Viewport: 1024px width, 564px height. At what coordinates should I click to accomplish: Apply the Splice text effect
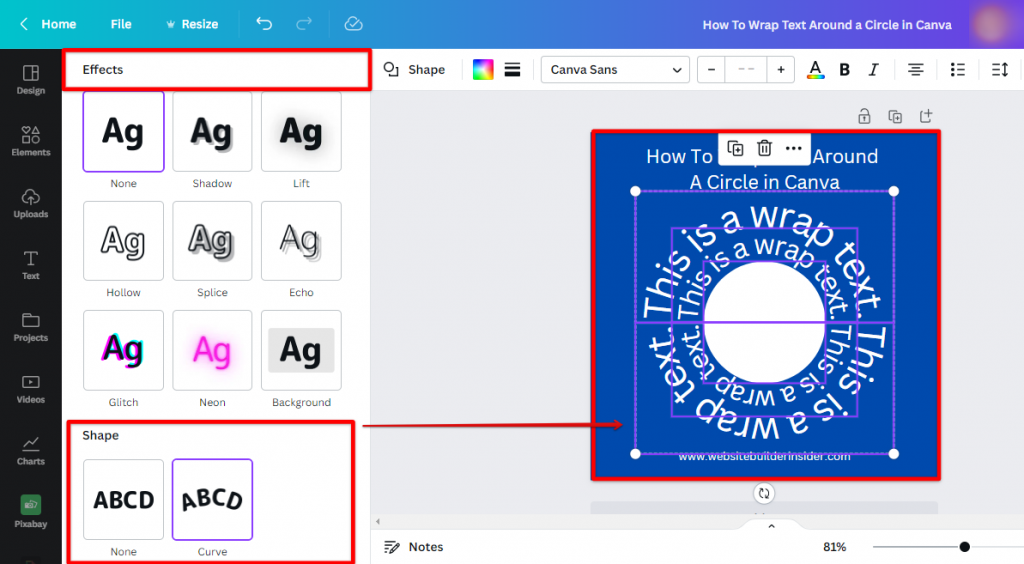[x=212, y=241]
